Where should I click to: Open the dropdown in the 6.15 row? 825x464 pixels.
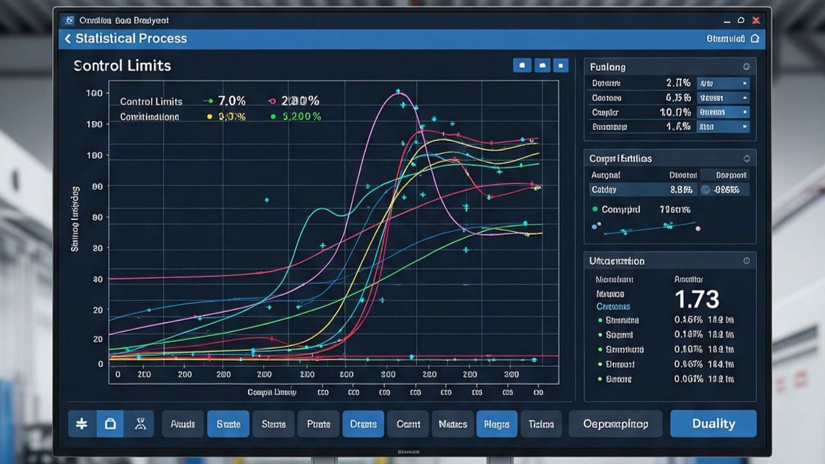coord(723,98)
